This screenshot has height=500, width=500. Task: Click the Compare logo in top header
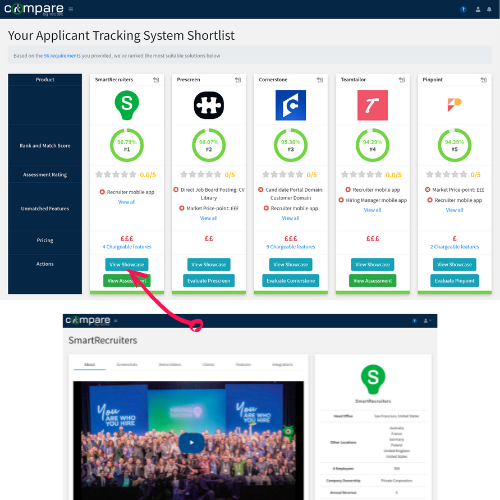[x=34, y=9]
